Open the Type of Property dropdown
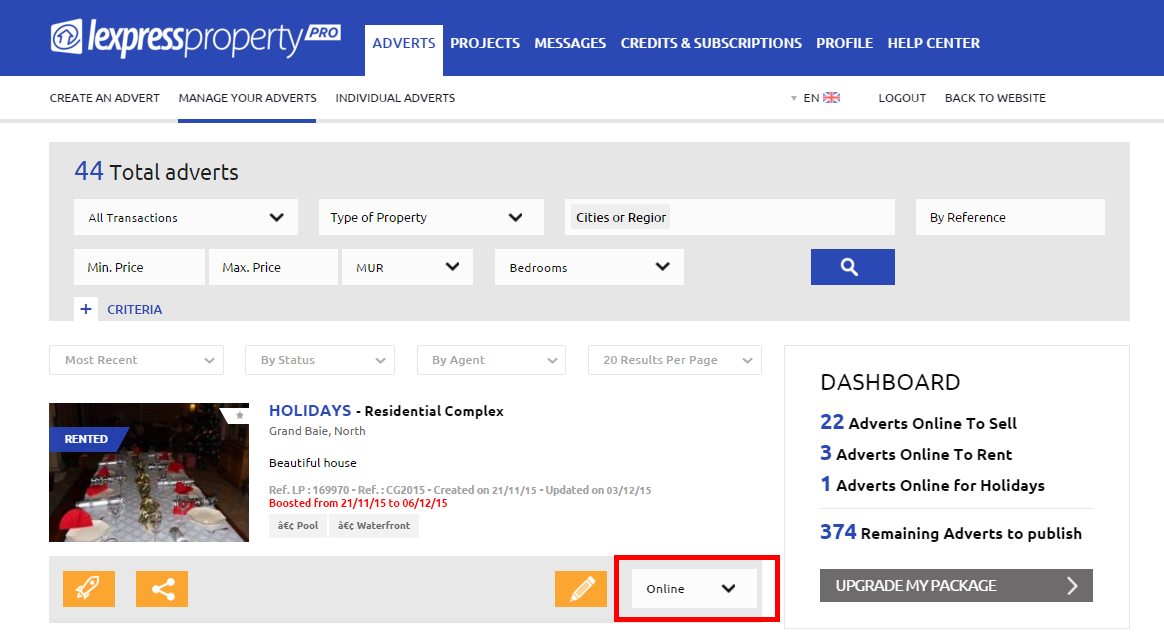The width and height of the screenshot is (1164, 637). [431, 217]
